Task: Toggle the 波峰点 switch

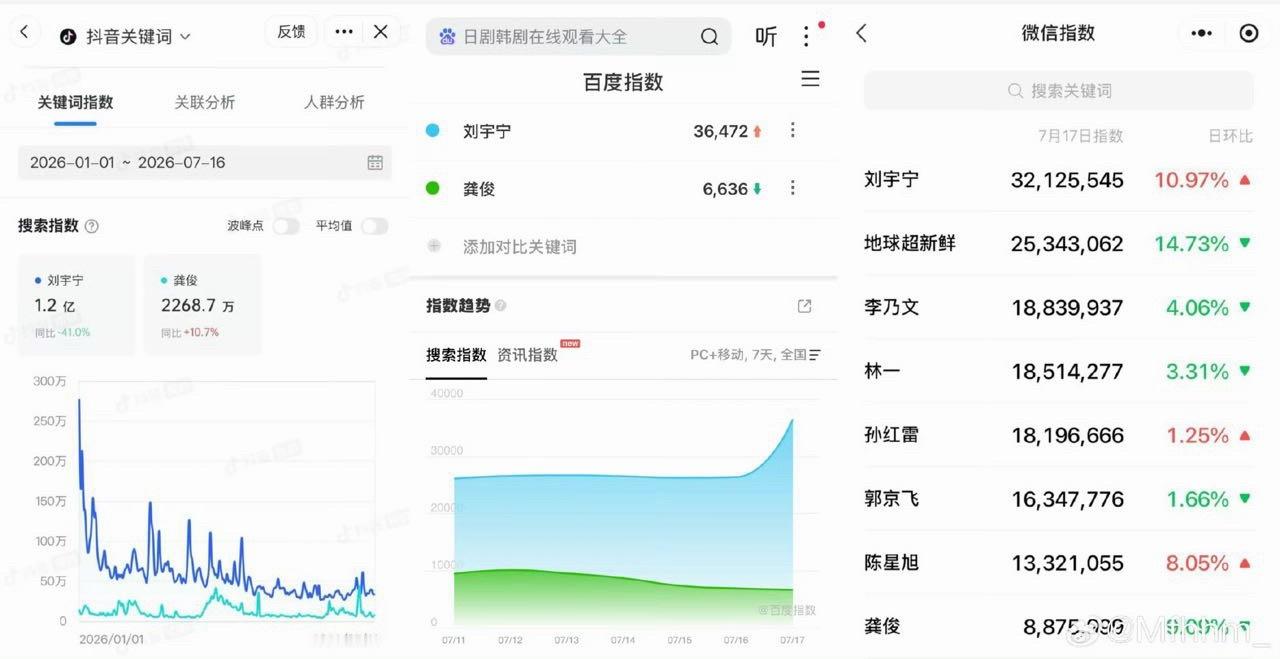Action: pos(286,226)
